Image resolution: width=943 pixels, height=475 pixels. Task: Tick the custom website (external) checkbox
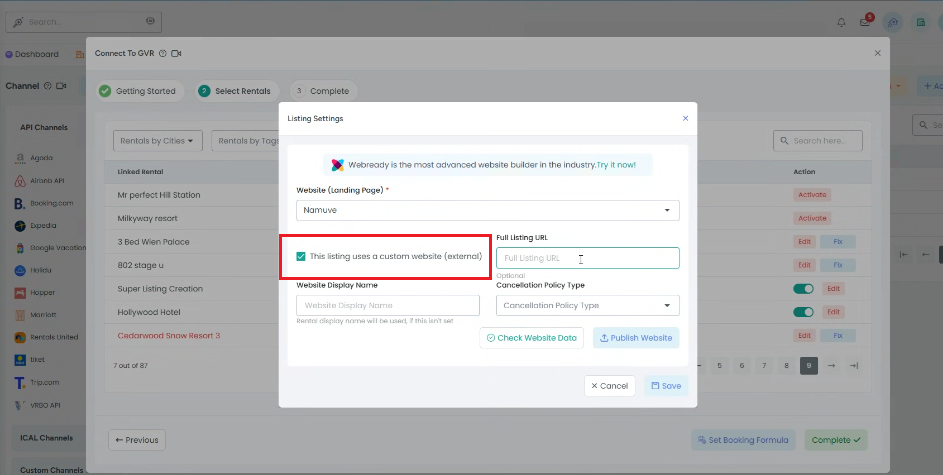[x=301, y=256]
